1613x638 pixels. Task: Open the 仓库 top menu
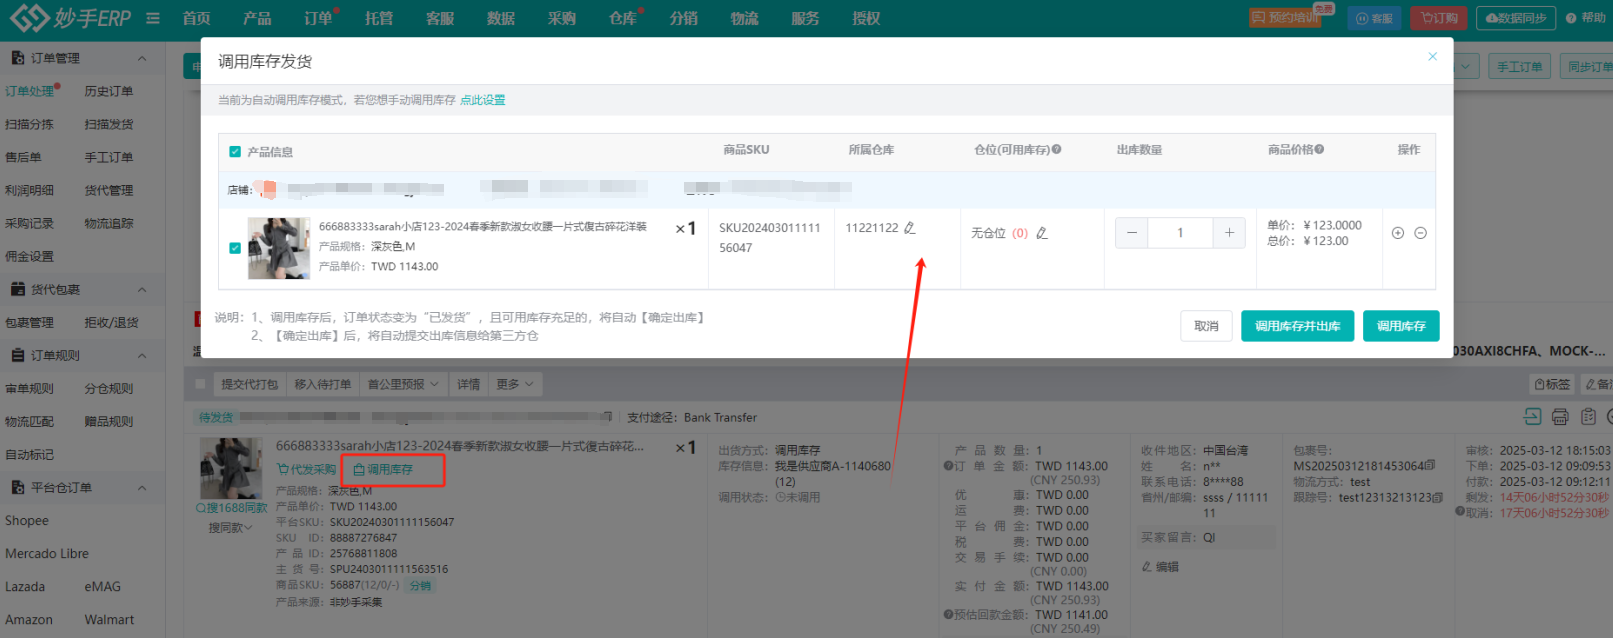coord(622,18)
